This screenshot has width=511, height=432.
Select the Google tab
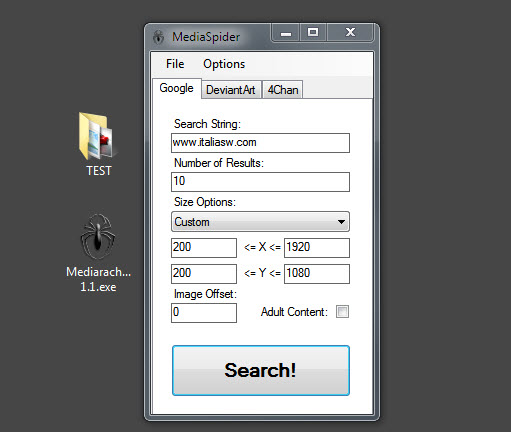[177, 88]
